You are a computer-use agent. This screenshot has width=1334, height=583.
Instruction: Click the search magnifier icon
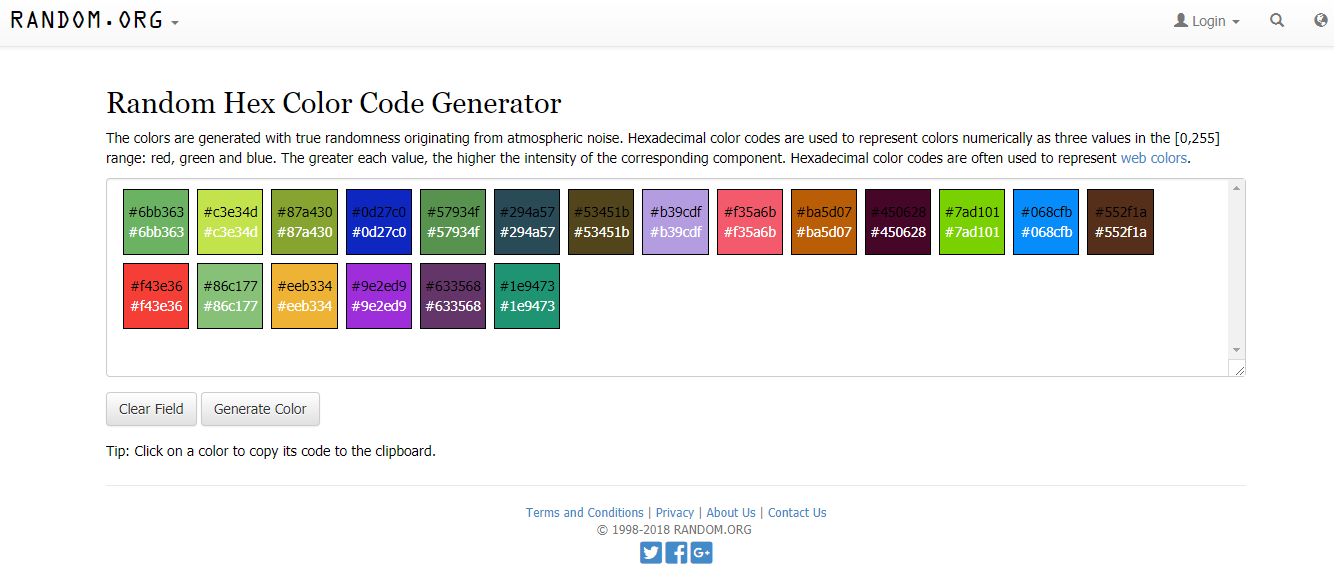pyautogui.click(x=1277, y=20)
